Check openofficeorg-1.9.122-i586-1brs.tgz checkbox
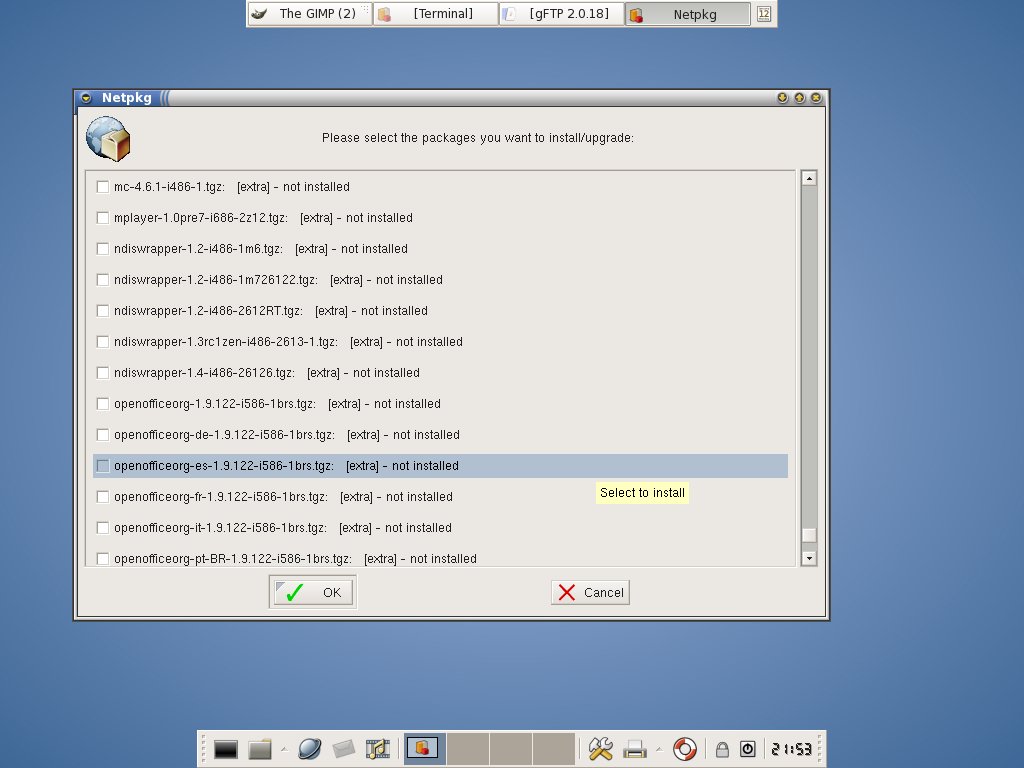 (103, 404)
